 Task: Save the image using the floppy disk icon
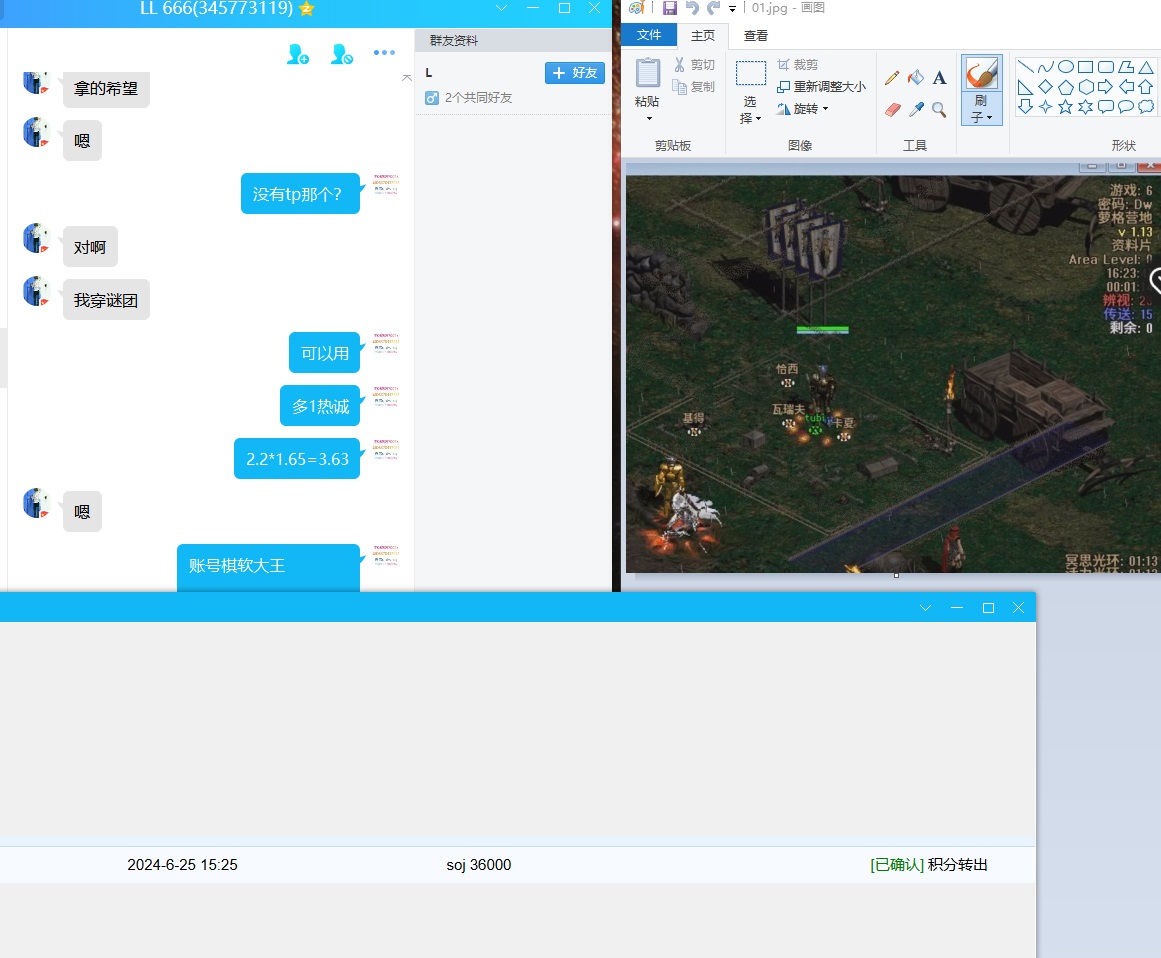(x=669, y=8)
